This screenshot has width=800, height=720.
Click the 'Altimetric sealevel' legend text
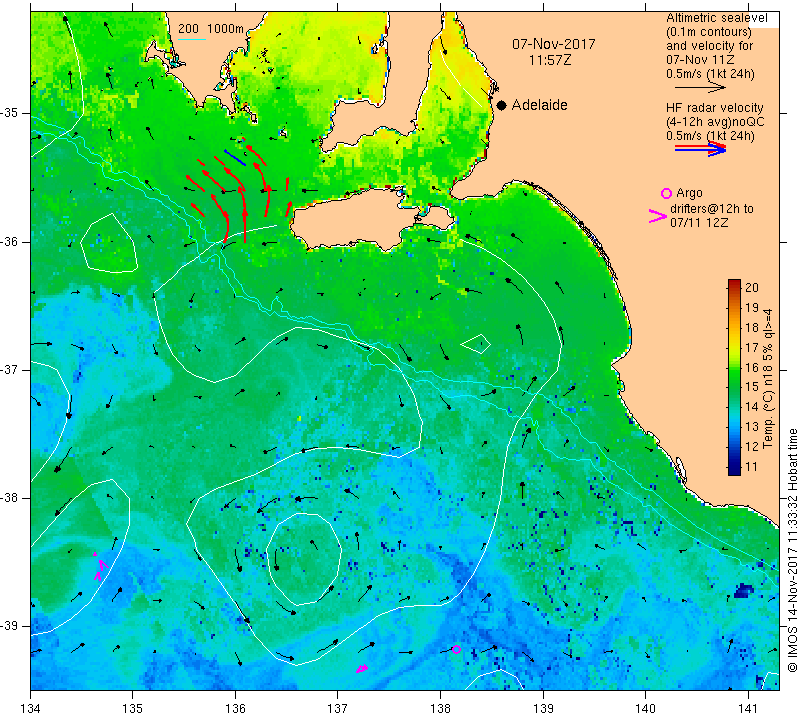[x=716, y=18]
